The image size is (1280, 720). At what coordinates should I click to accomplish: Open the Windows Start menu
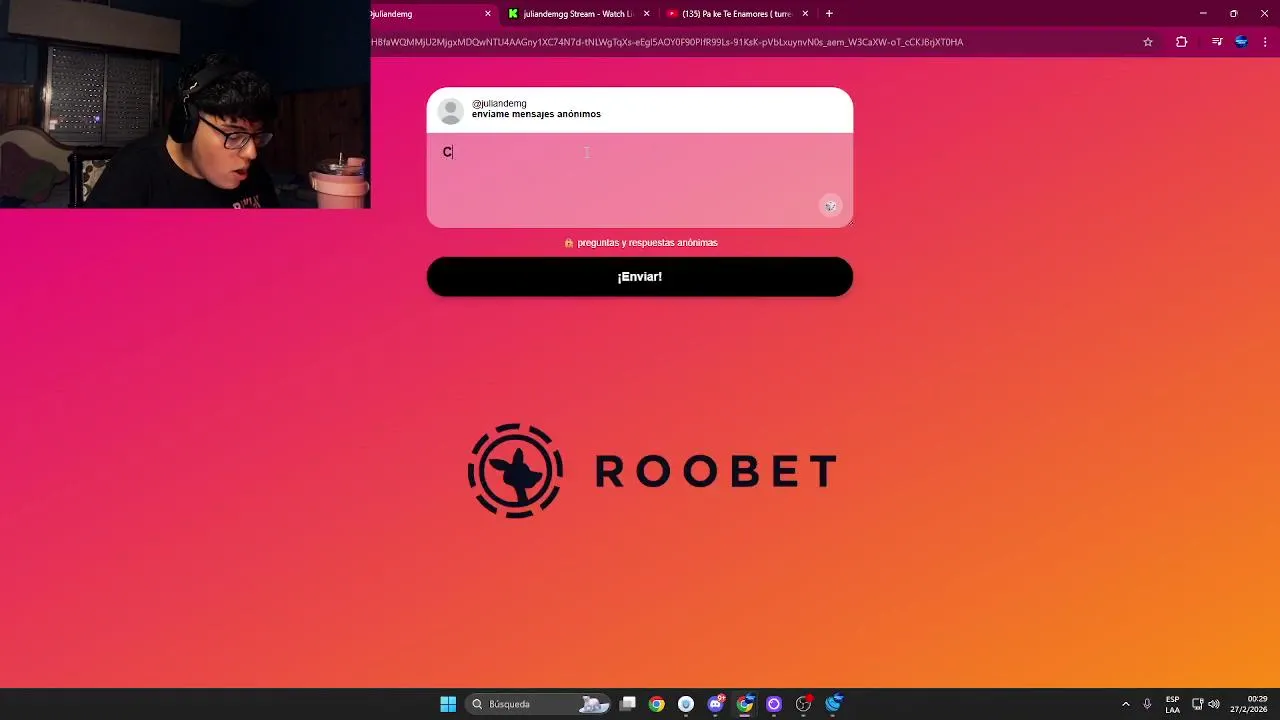(448, 704)
